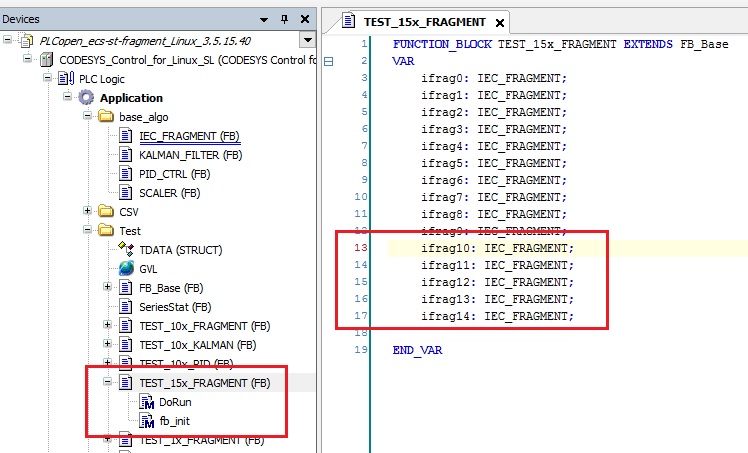Select the GVL globe icon

(x=126, y=269)
